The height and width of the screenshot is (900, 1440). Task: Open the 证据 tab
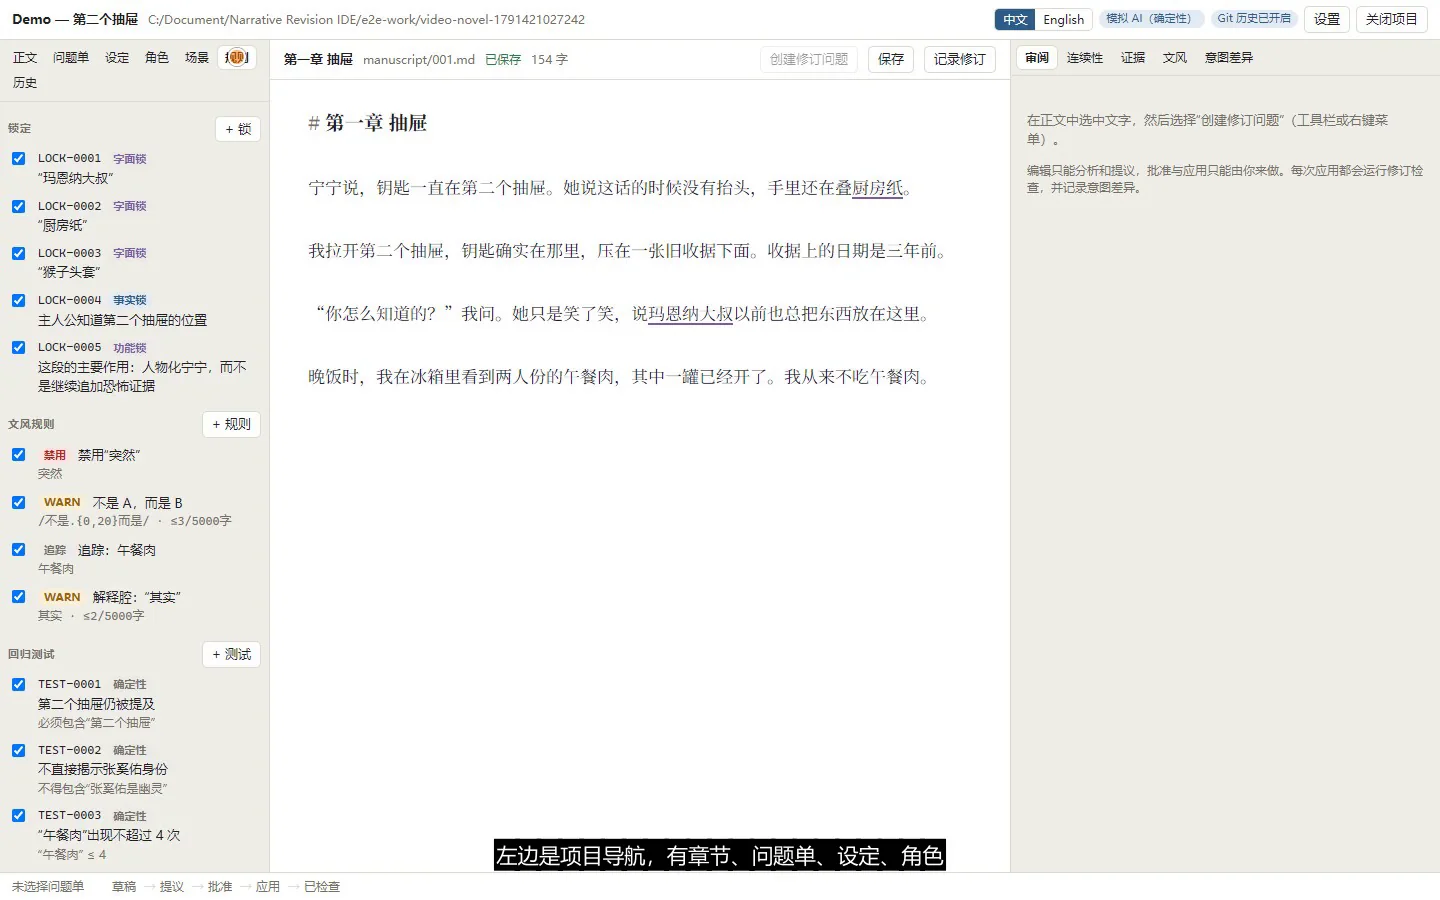click(1133, 58)
